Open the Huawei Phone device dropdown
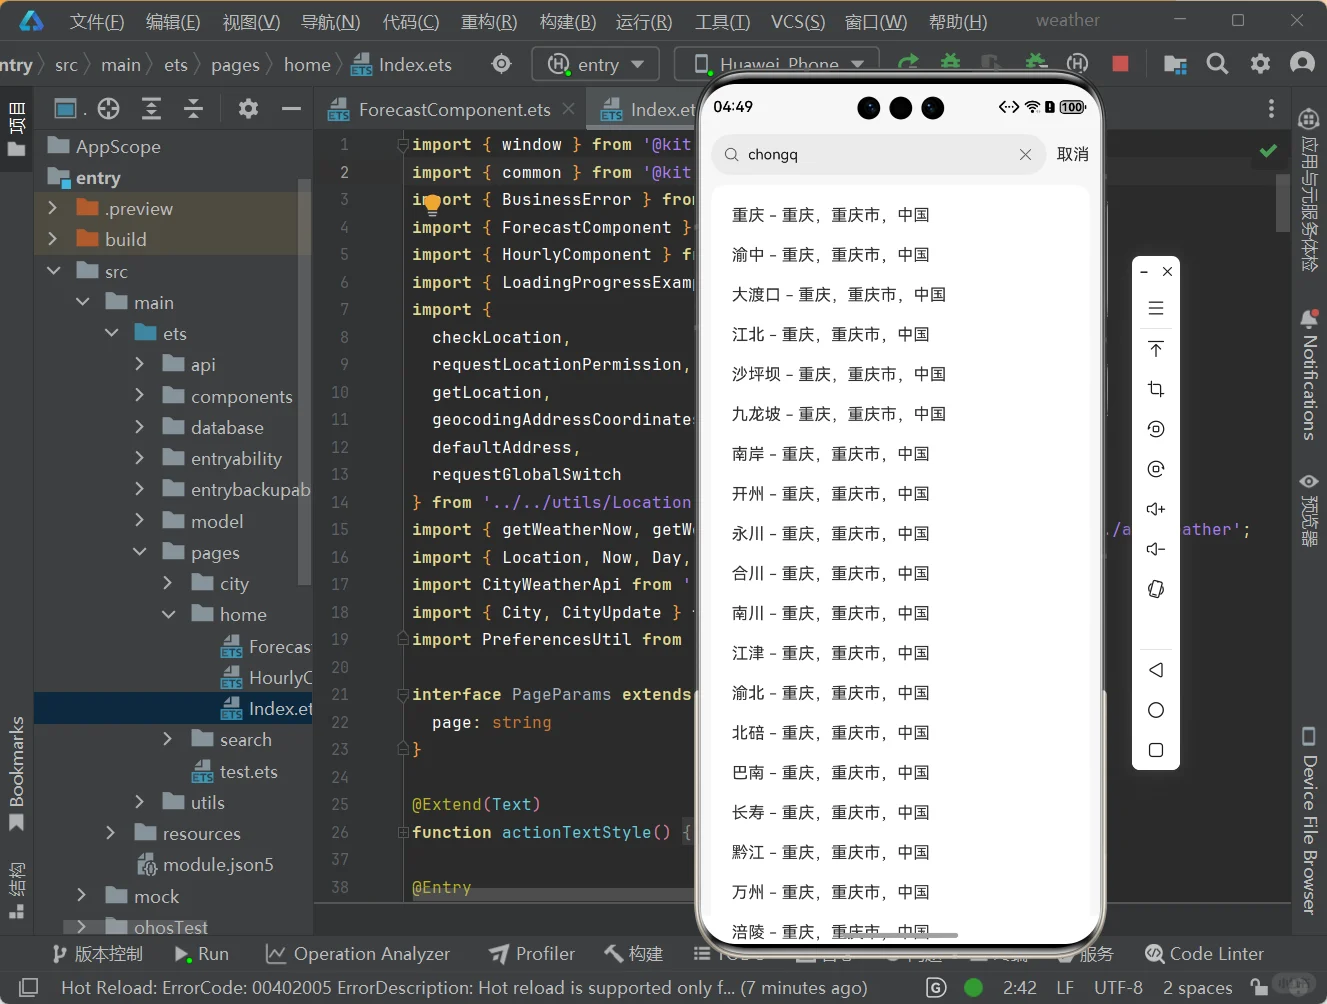Viewport: 1327px width, 1004px height. [x=777, y=64]
